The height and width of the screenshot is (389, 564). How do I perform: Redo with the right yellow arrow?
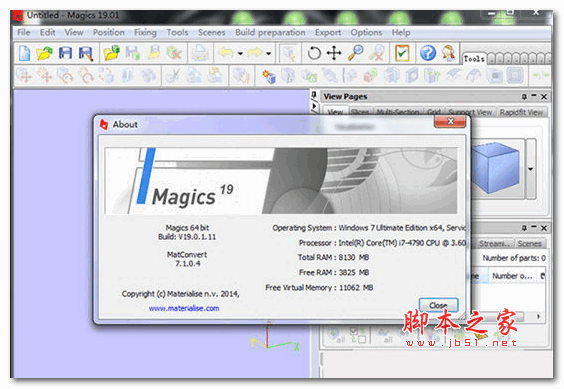coord(255,53)
